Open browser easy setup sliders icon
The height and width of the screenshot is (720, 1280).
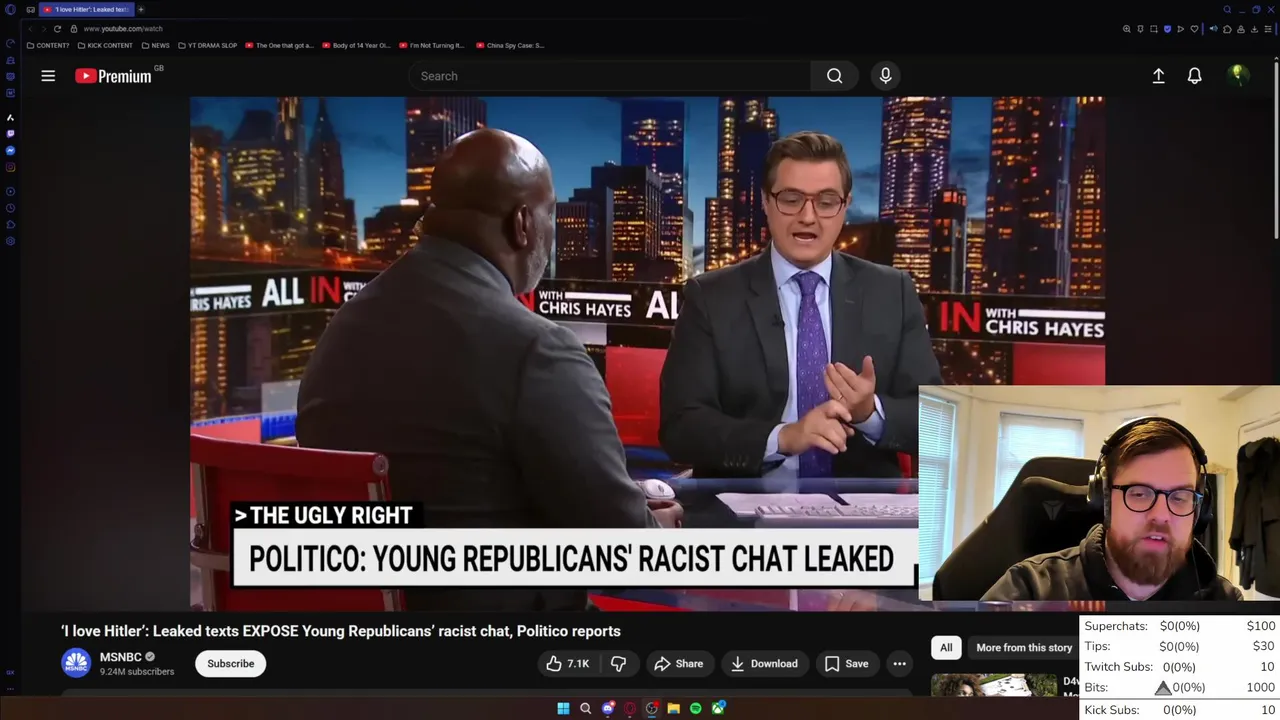(x=1268, y=29)
